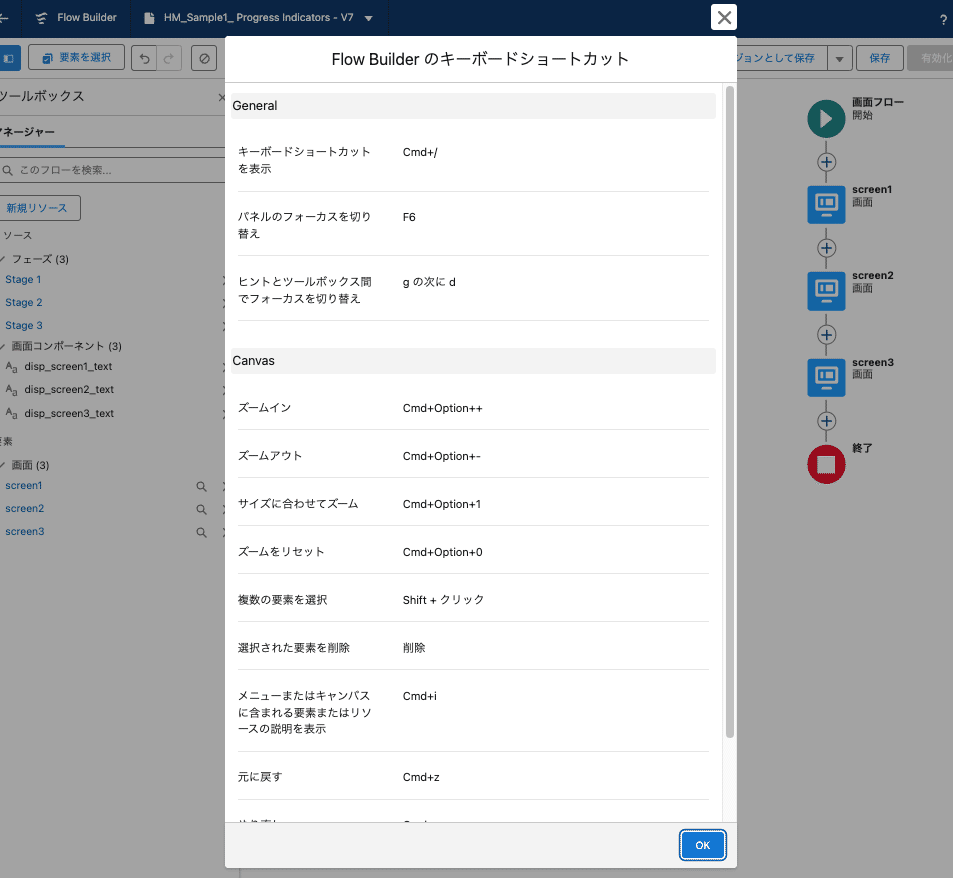Click the Canvas section header

(x=473, y=361)
